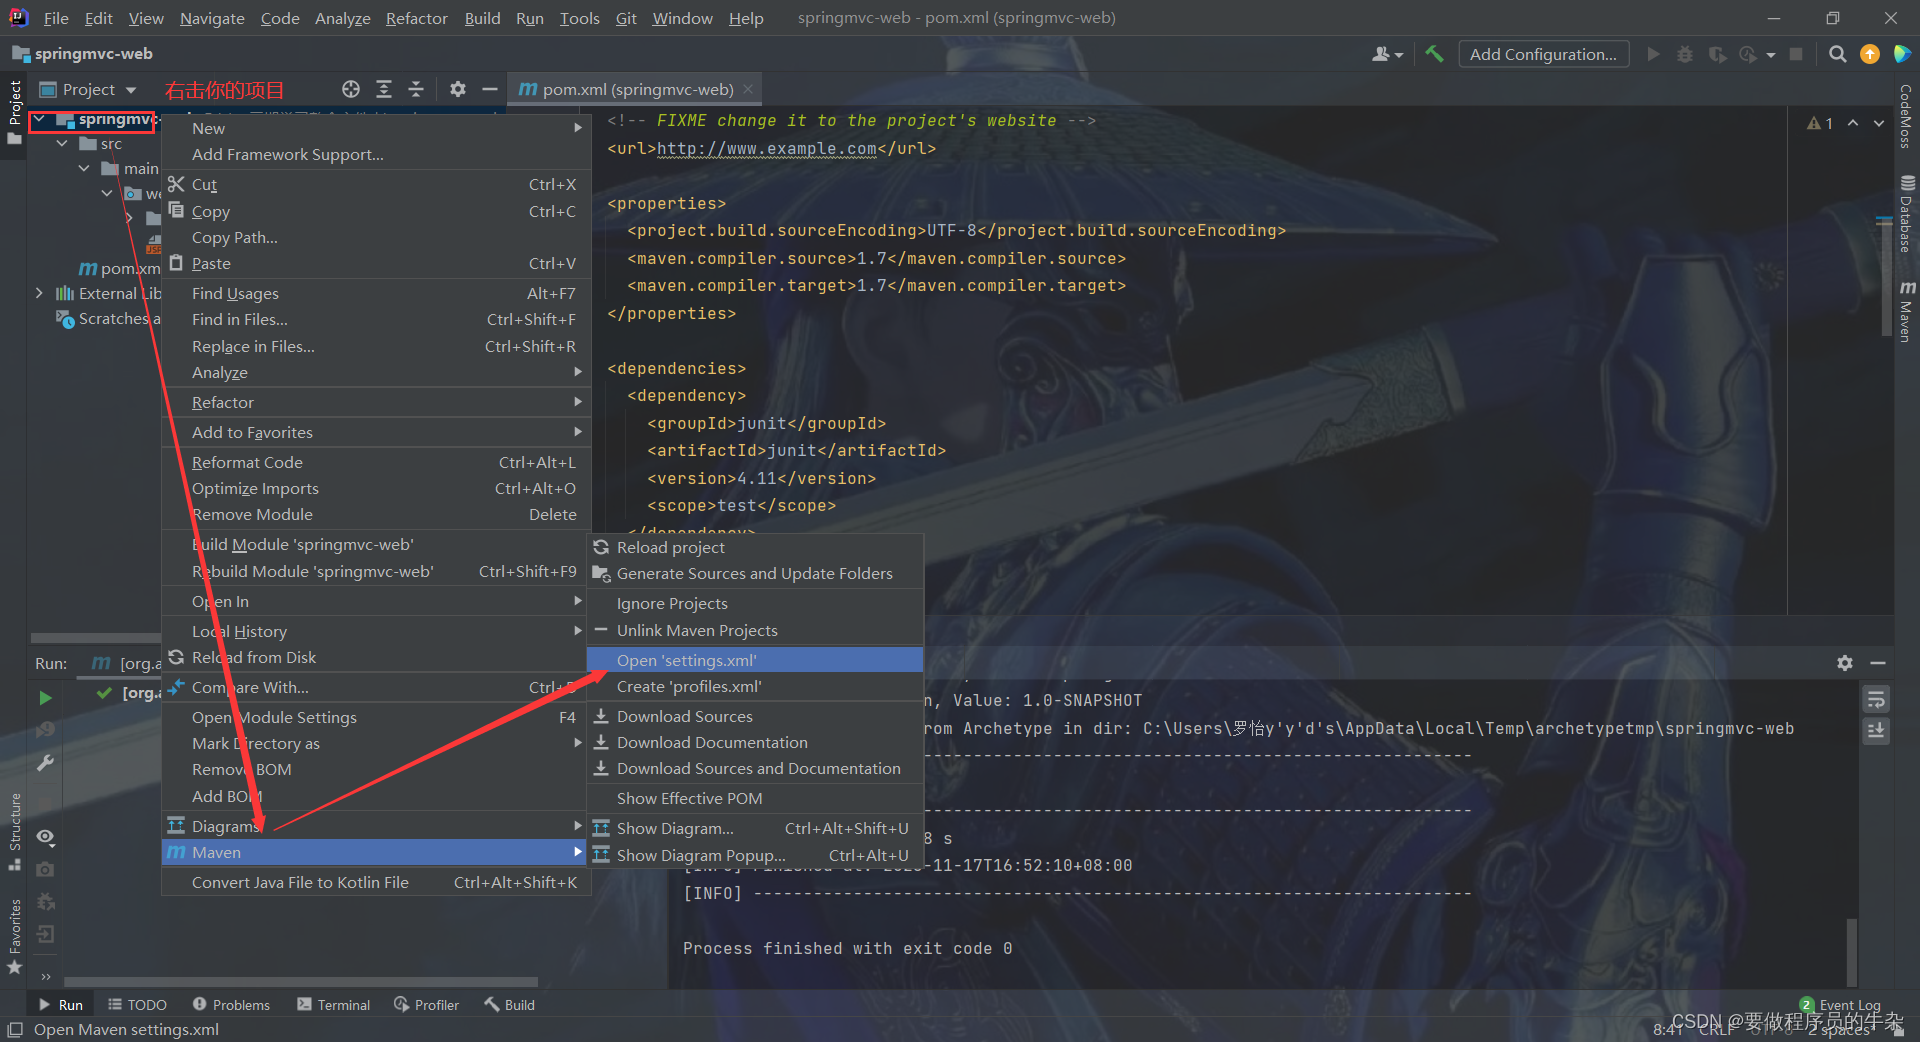Collapse the springmvc project root node
Viewport: 1920px width, 1042px height.
(40, 119)
